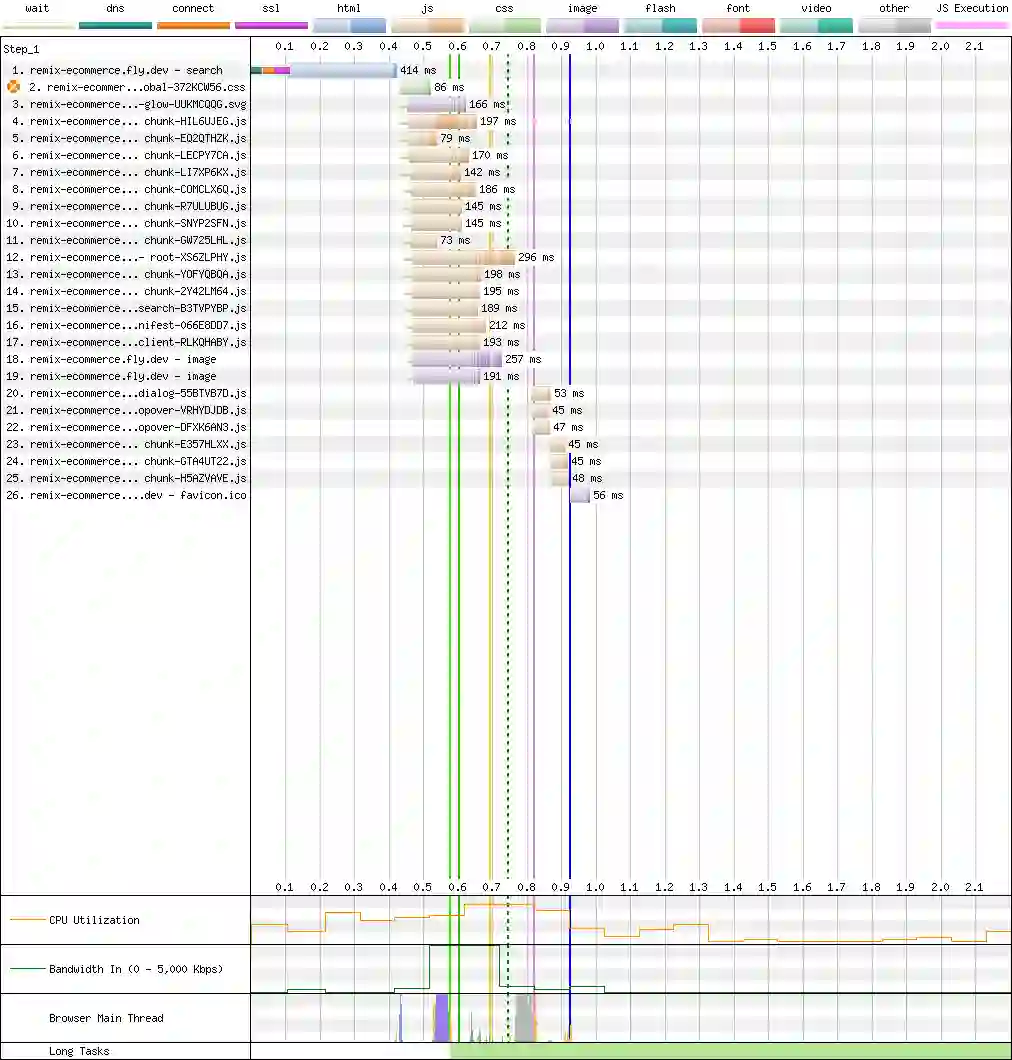Click the 166 ms duration label
This screenshot has width=1012, height=1060.
pyautogui.click(x=487, y=104)
